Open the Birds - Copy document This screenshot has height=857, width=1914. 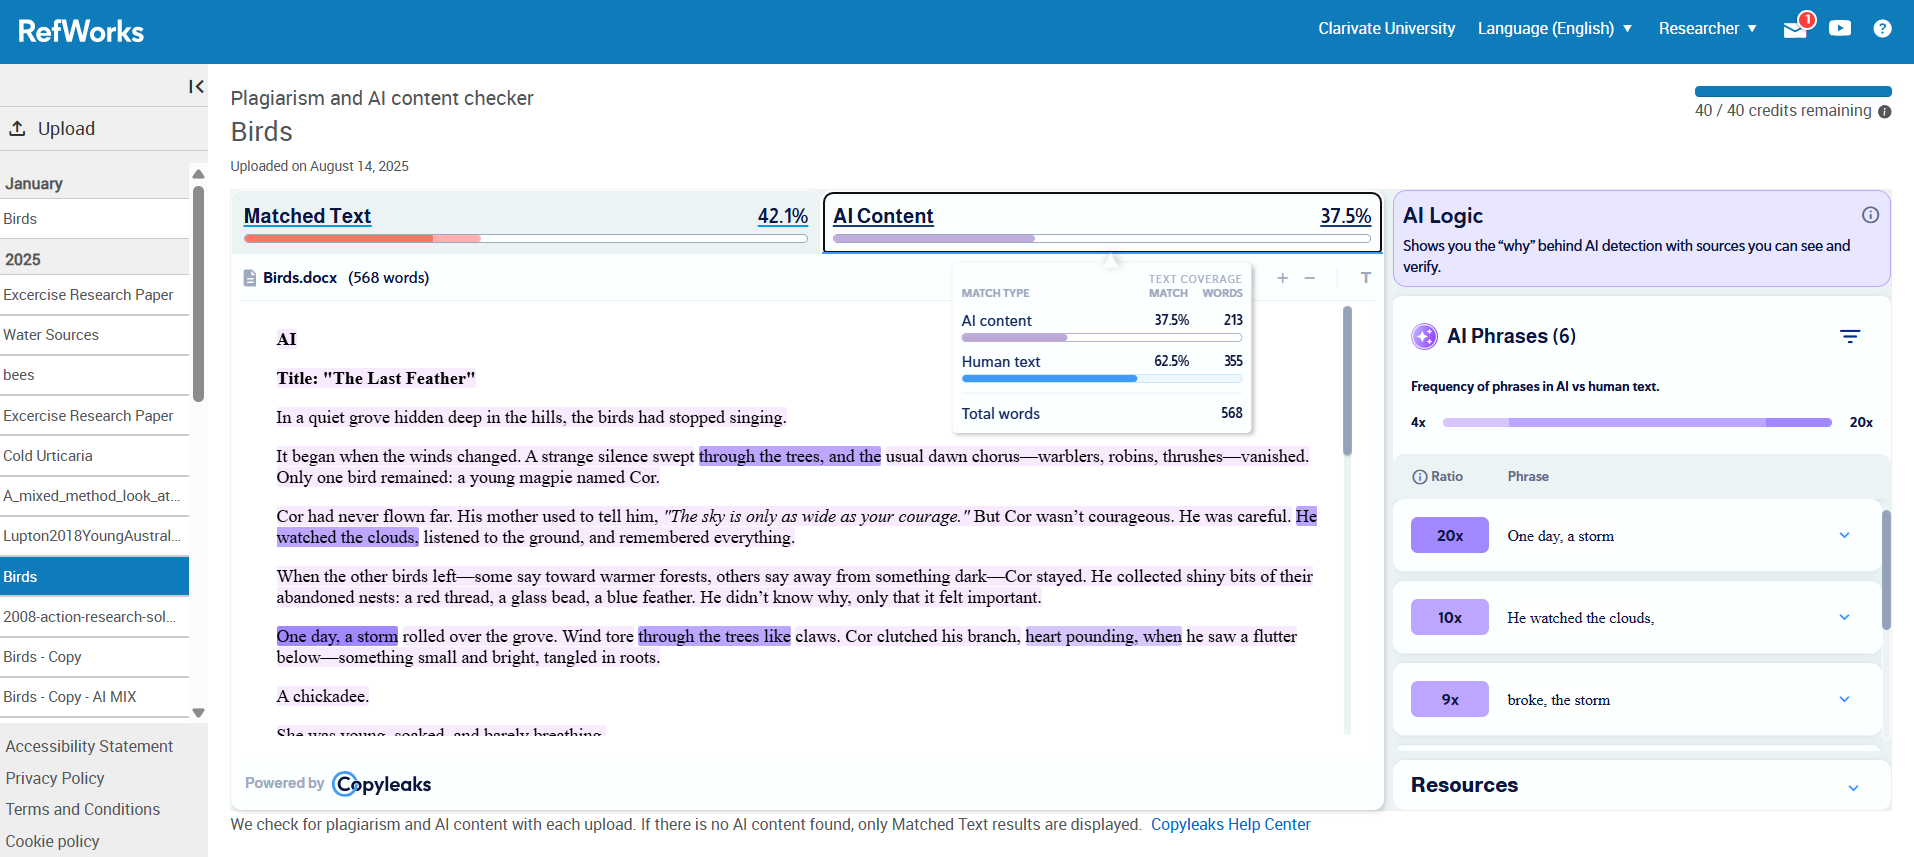pyautogui.click(x=94, y=657)
